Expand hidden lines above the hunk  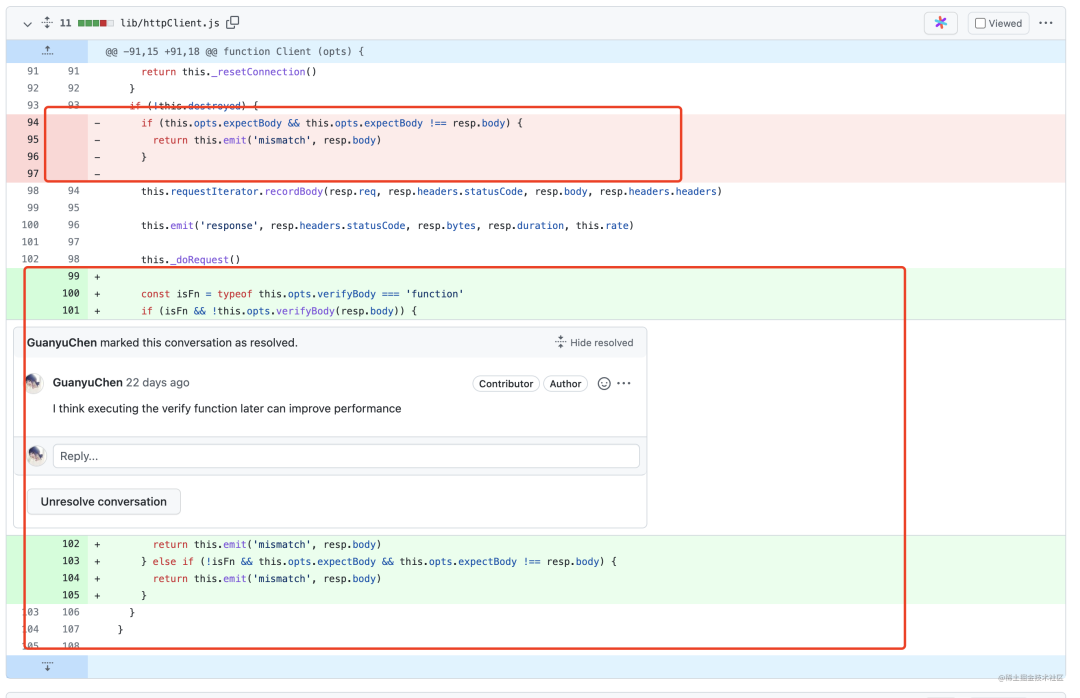(x=46, y=51)
